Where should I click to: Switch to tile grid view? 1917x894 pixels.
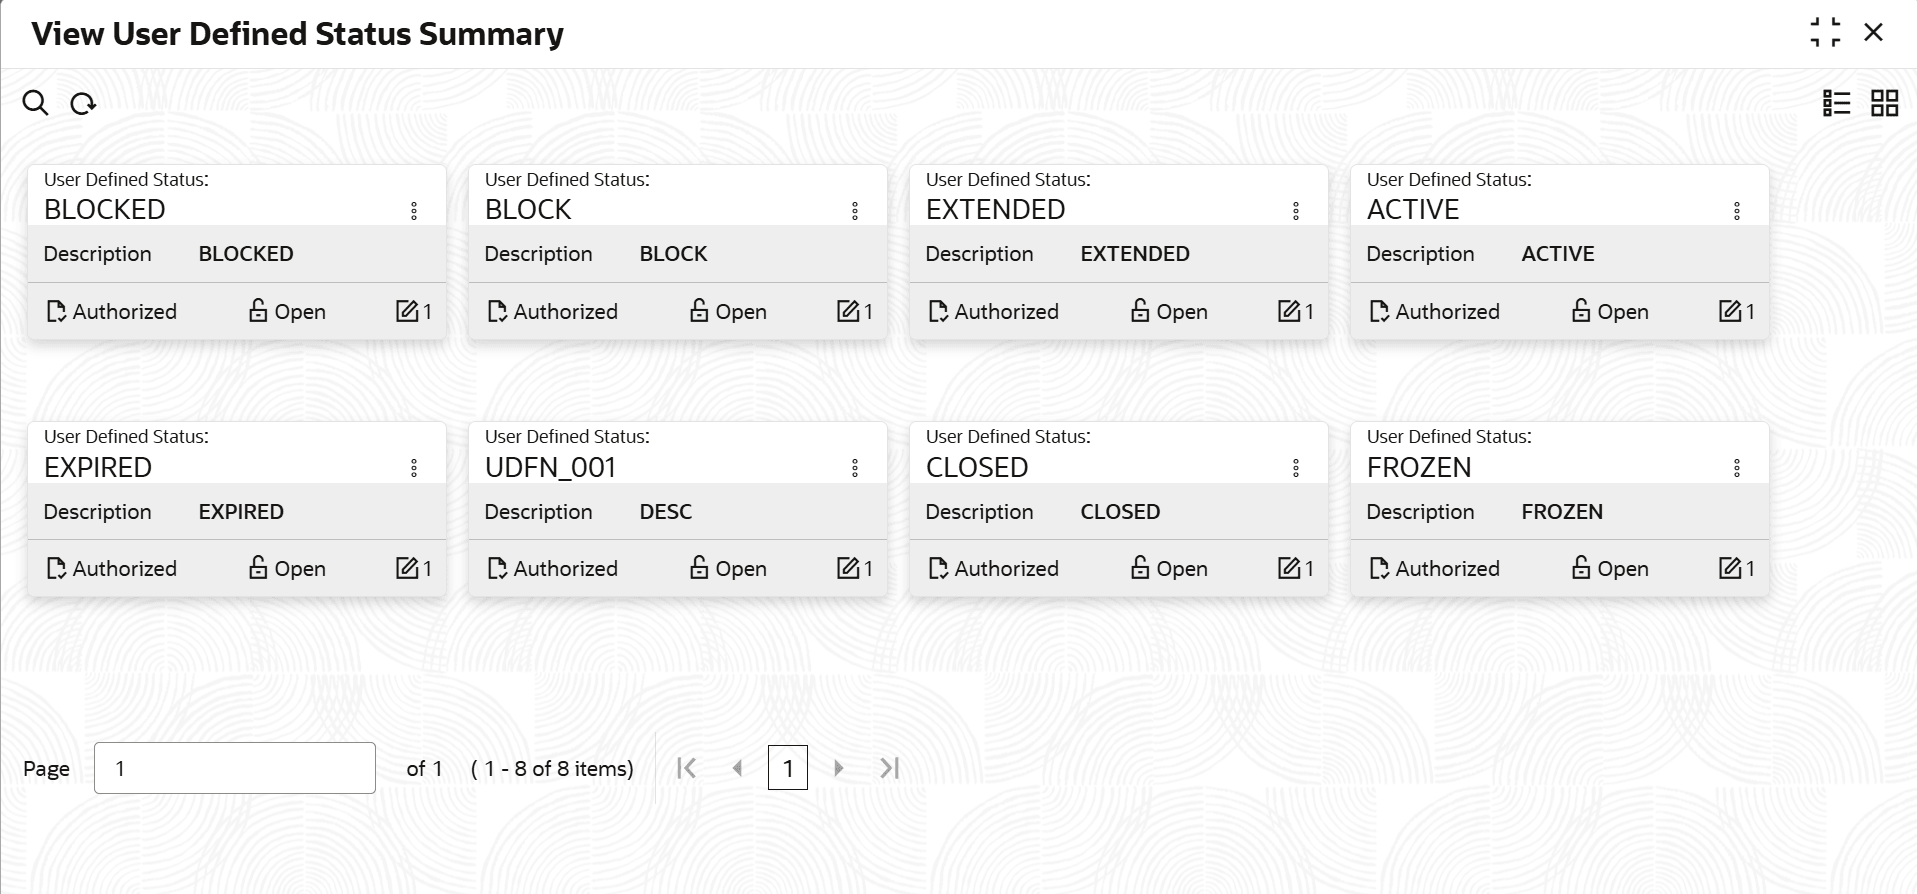pyautogui.click(x=1884, y=103)
